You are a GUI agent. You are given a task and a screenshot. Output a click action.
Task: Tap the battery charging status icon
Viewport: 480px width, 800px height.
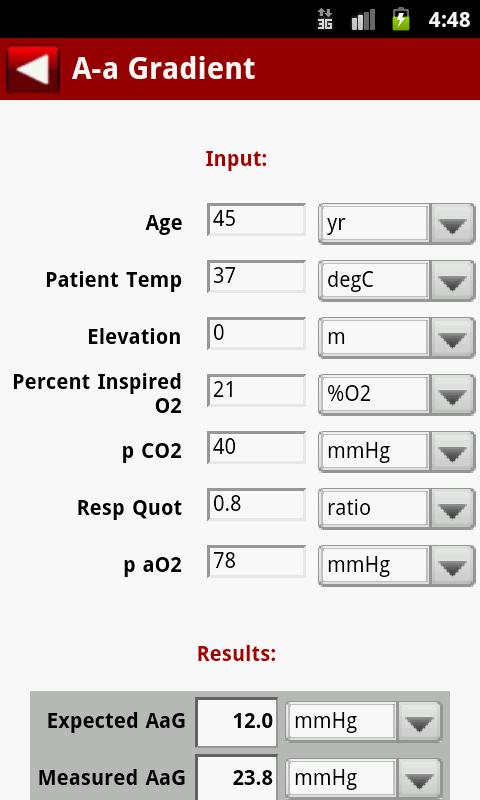[x=400, y=19]
